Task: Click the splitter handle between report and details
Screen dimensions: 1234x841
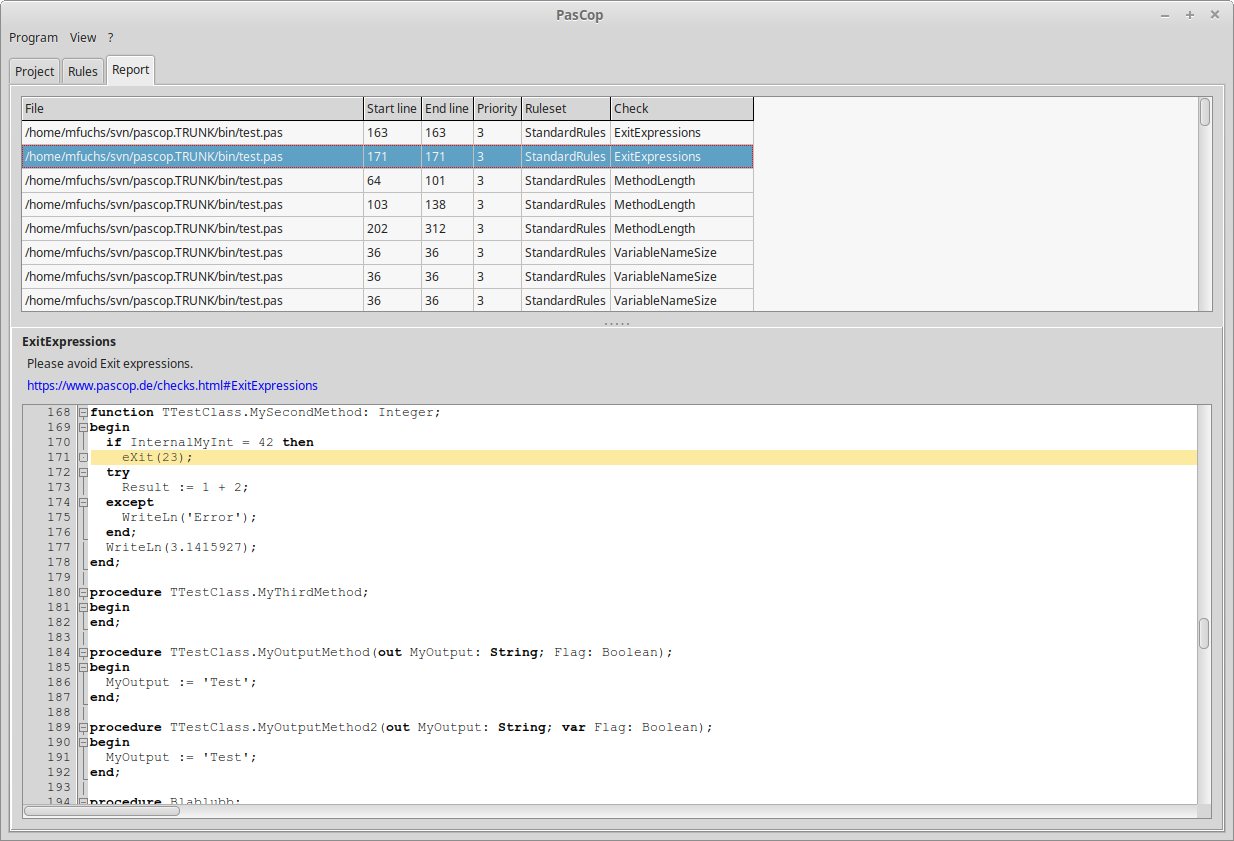Action: (617, 323)
